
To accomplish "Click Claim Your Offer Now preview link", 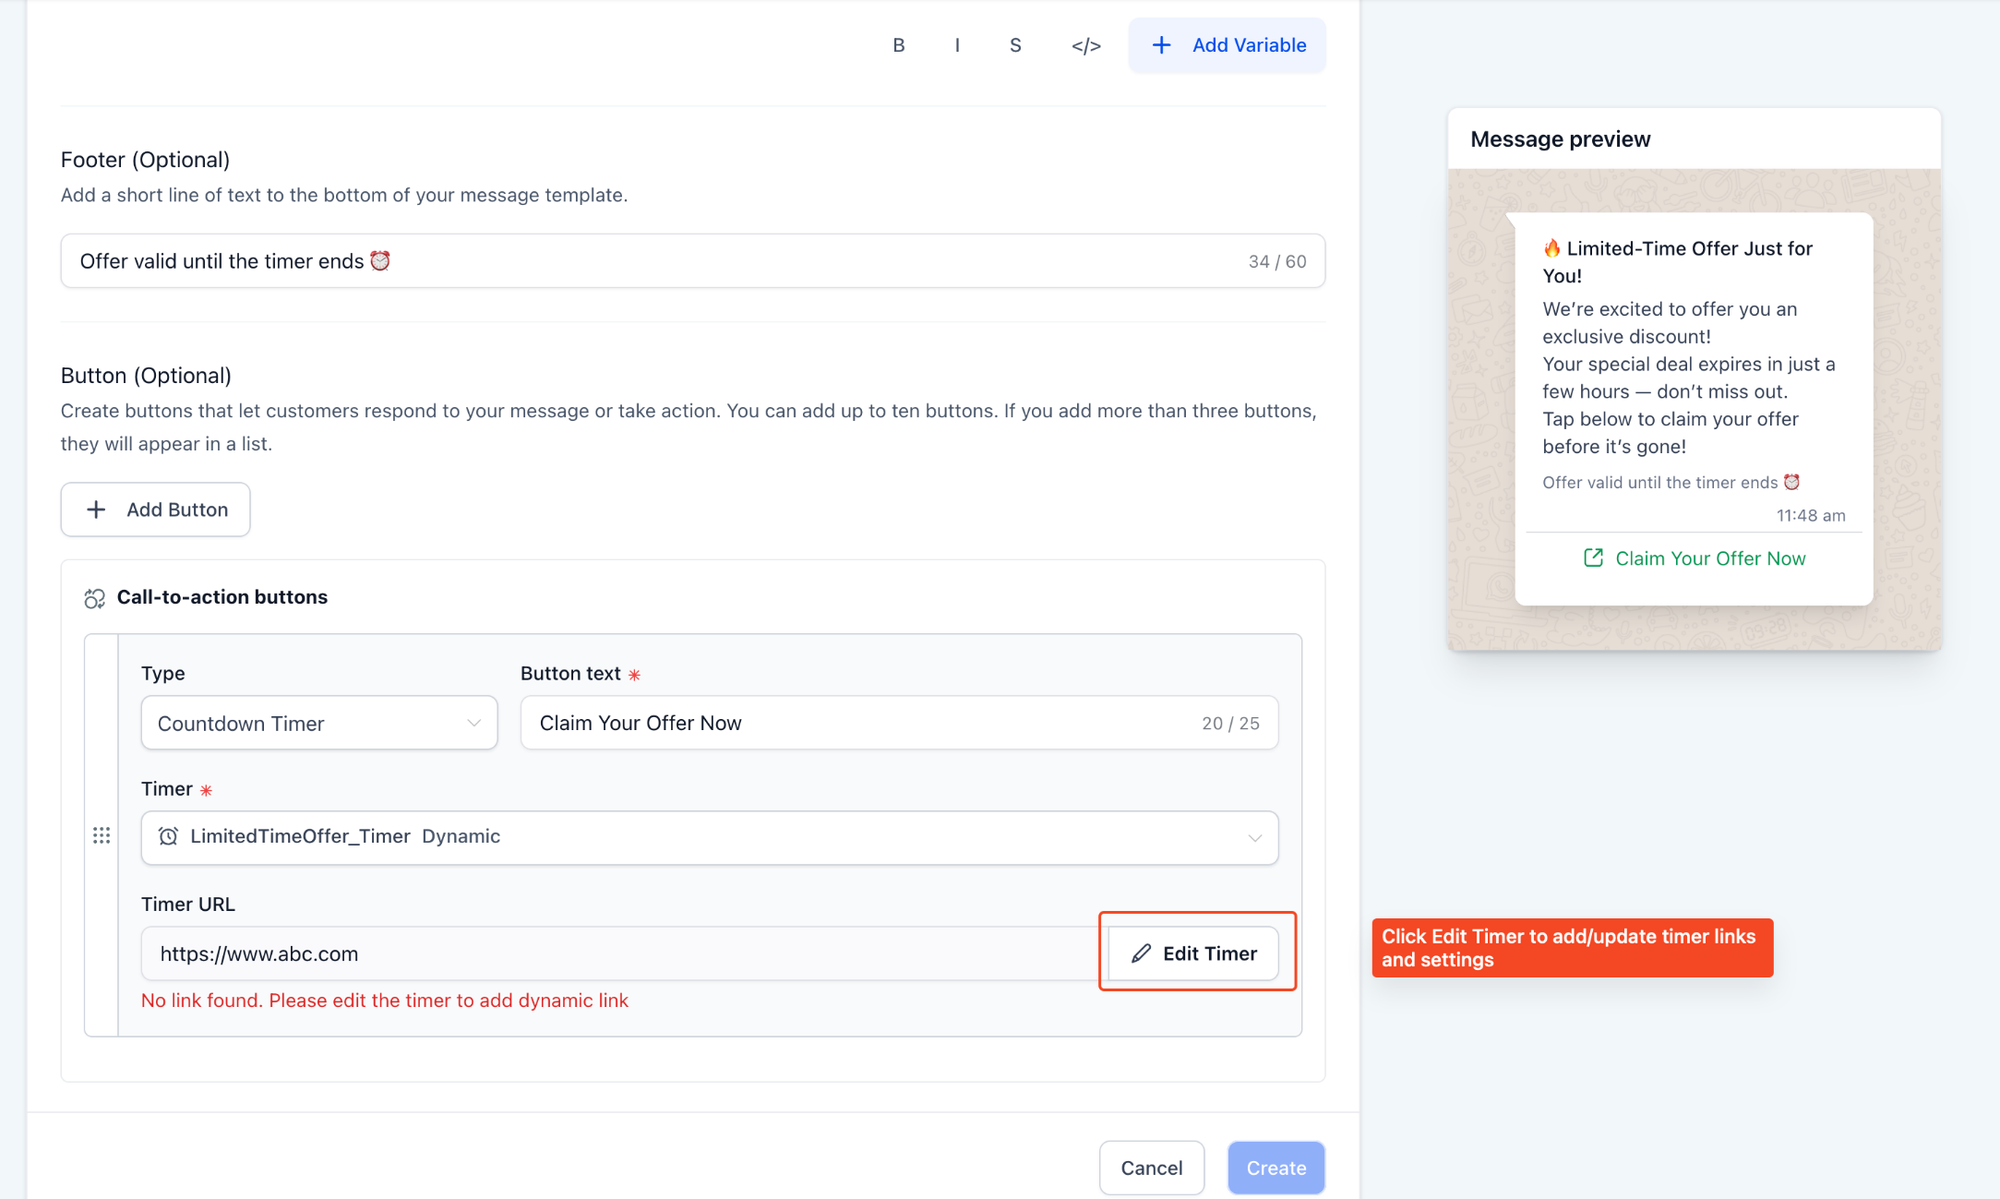I will pos(1709,558).
